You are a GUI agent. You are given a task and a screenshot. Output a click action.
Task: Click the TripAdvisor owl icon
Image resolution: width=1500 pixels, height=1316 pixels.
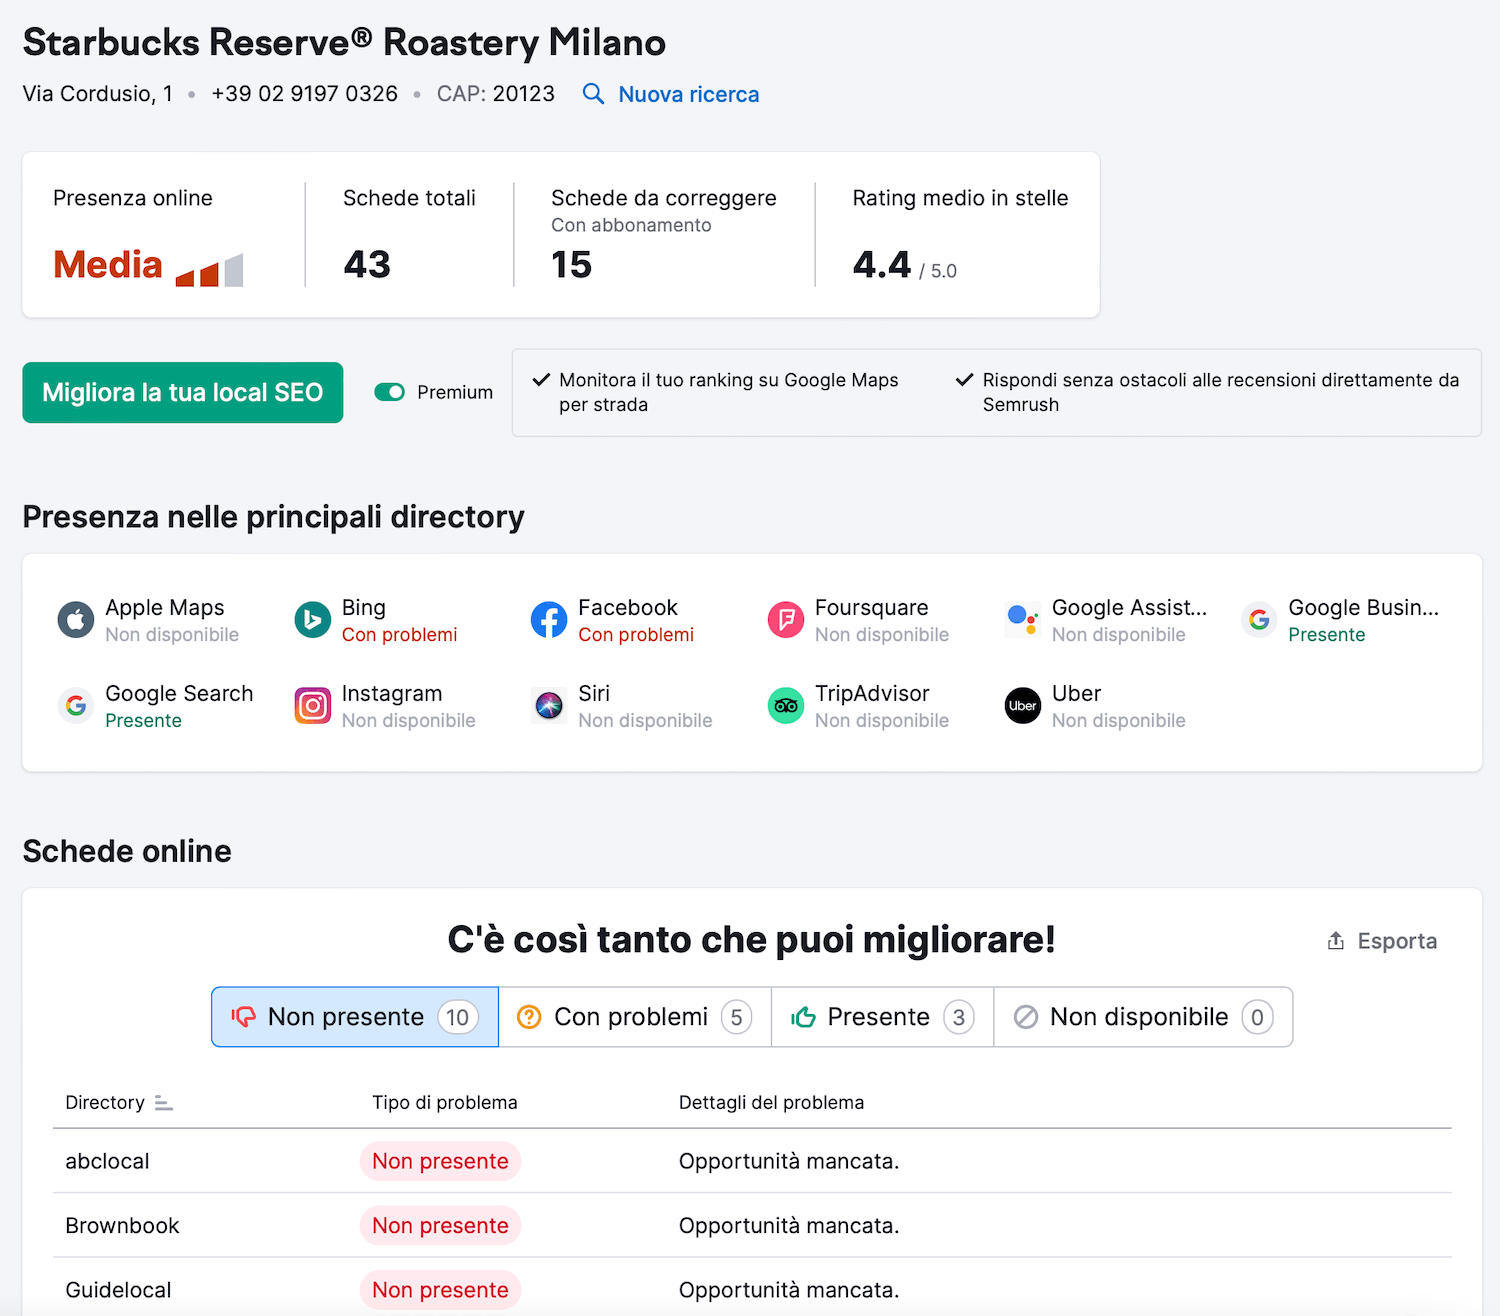(786, 706)
